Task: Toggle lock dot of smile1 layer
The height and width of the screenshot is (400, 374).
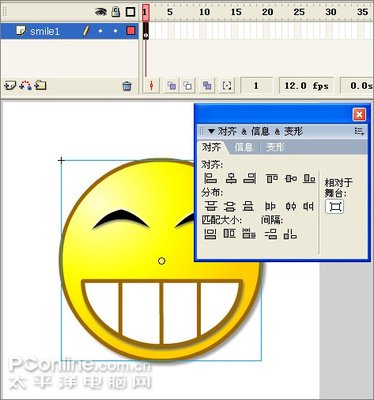Action: (115, 31)
